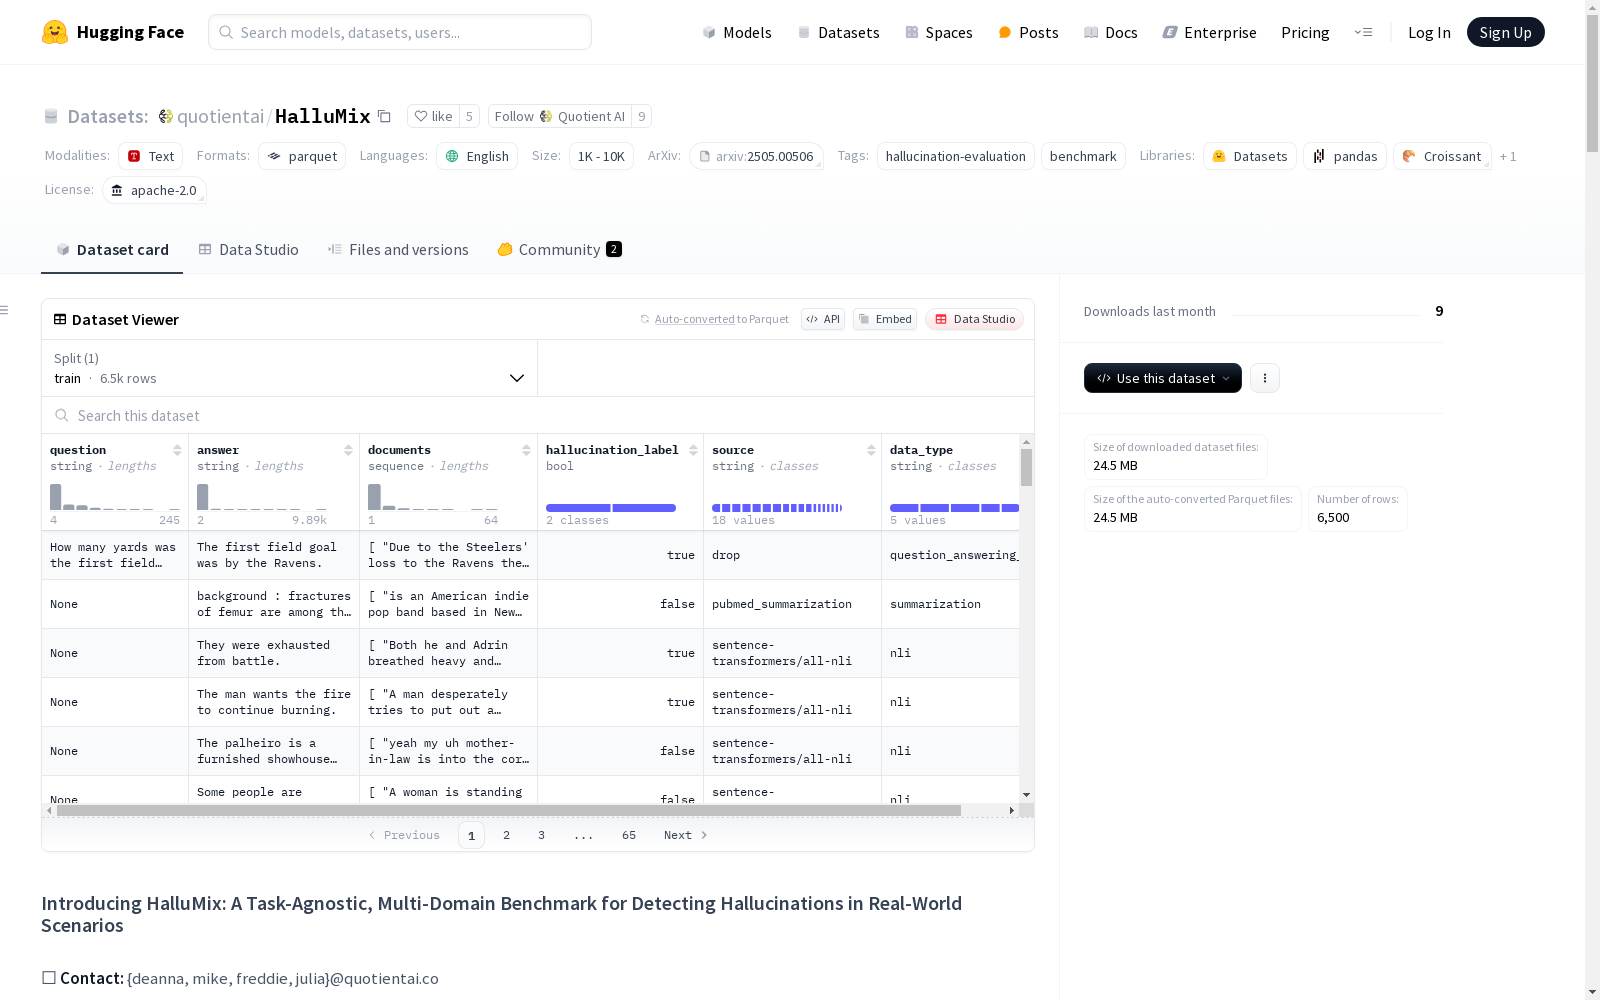
Task: Click the parquet format tag
Action: 302,156
